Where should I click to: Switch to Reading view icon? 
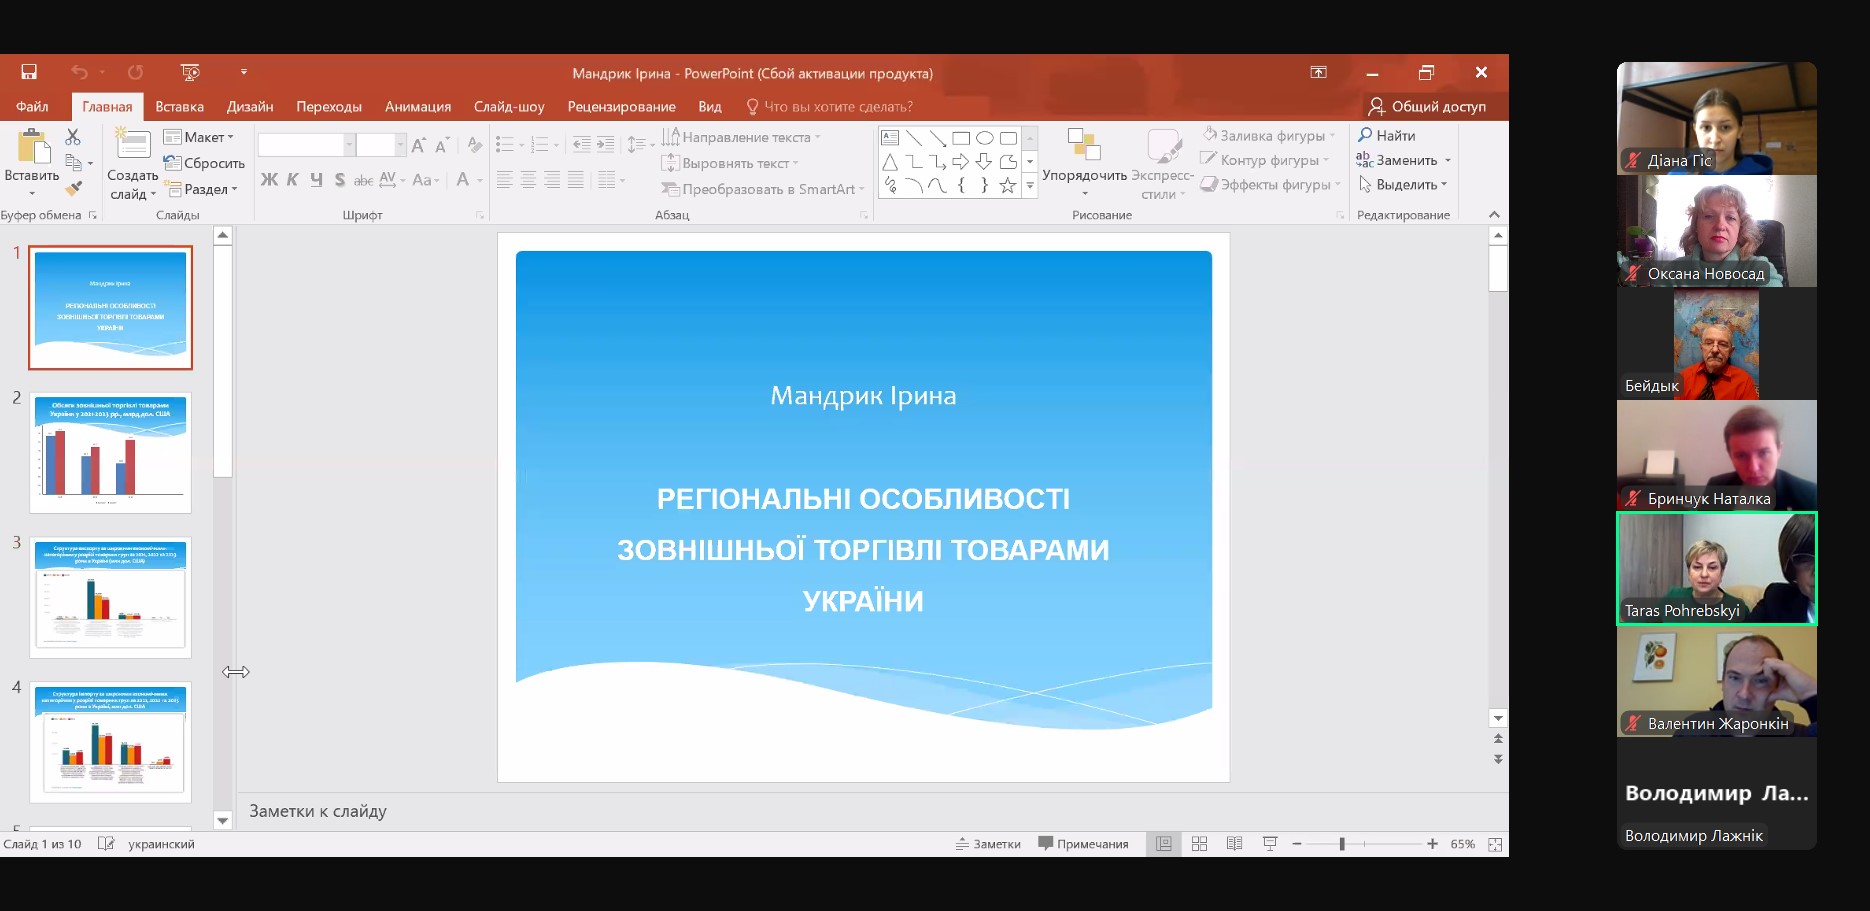1234,844
